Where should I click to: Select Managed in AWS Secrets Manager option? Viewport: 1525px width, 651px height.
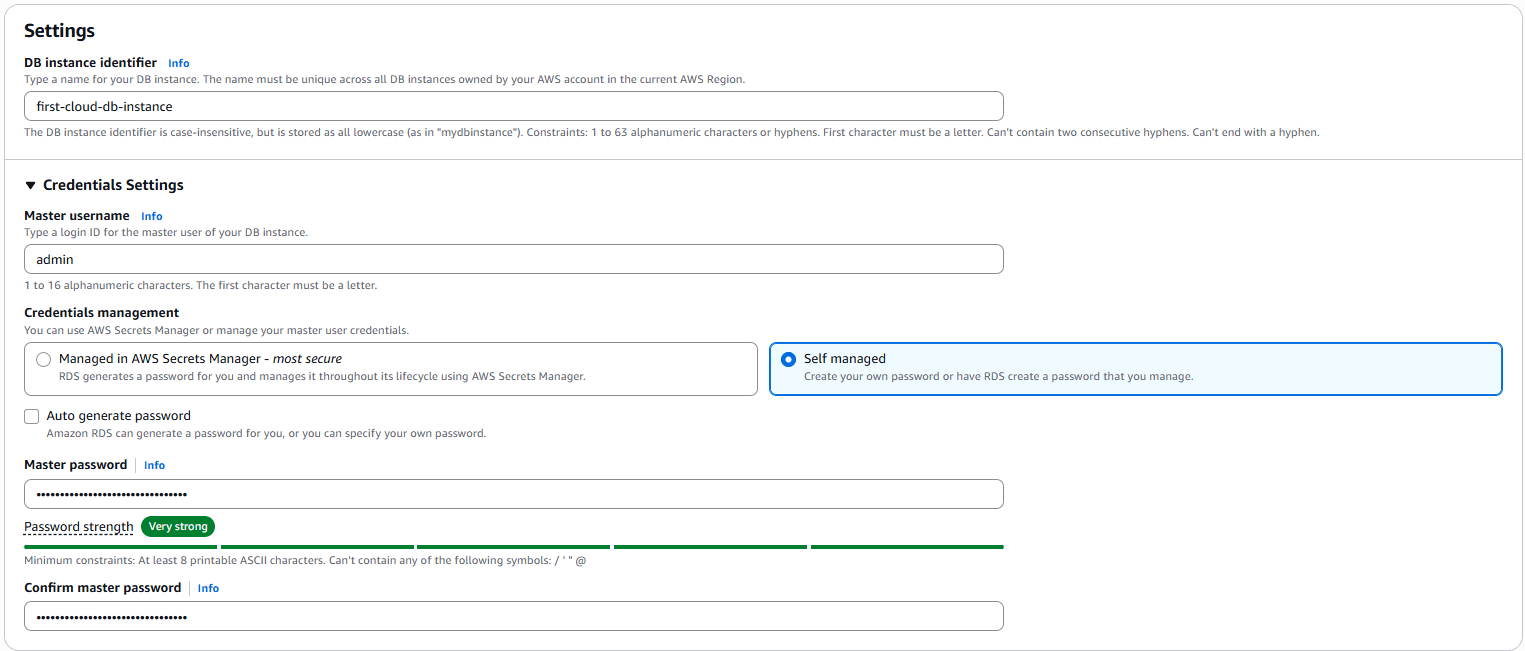[x=43, y=359]
